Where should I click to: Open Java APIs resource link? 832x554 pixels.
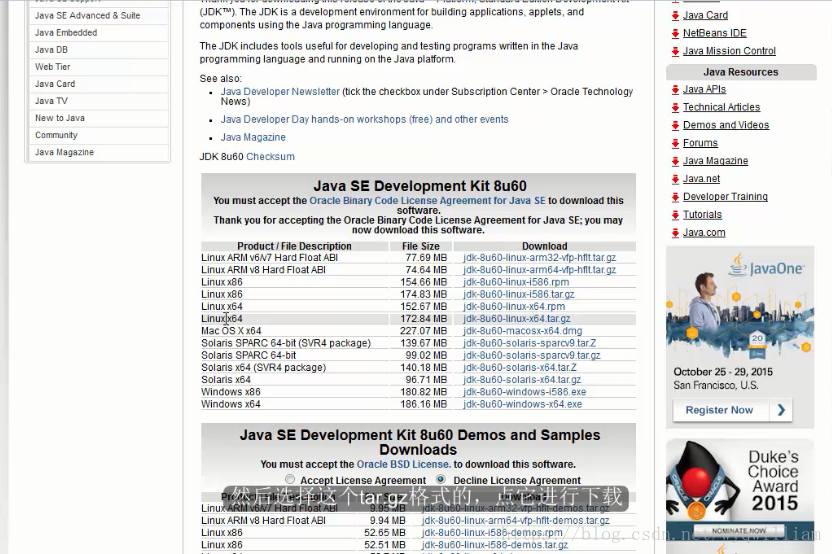(704, 89)
